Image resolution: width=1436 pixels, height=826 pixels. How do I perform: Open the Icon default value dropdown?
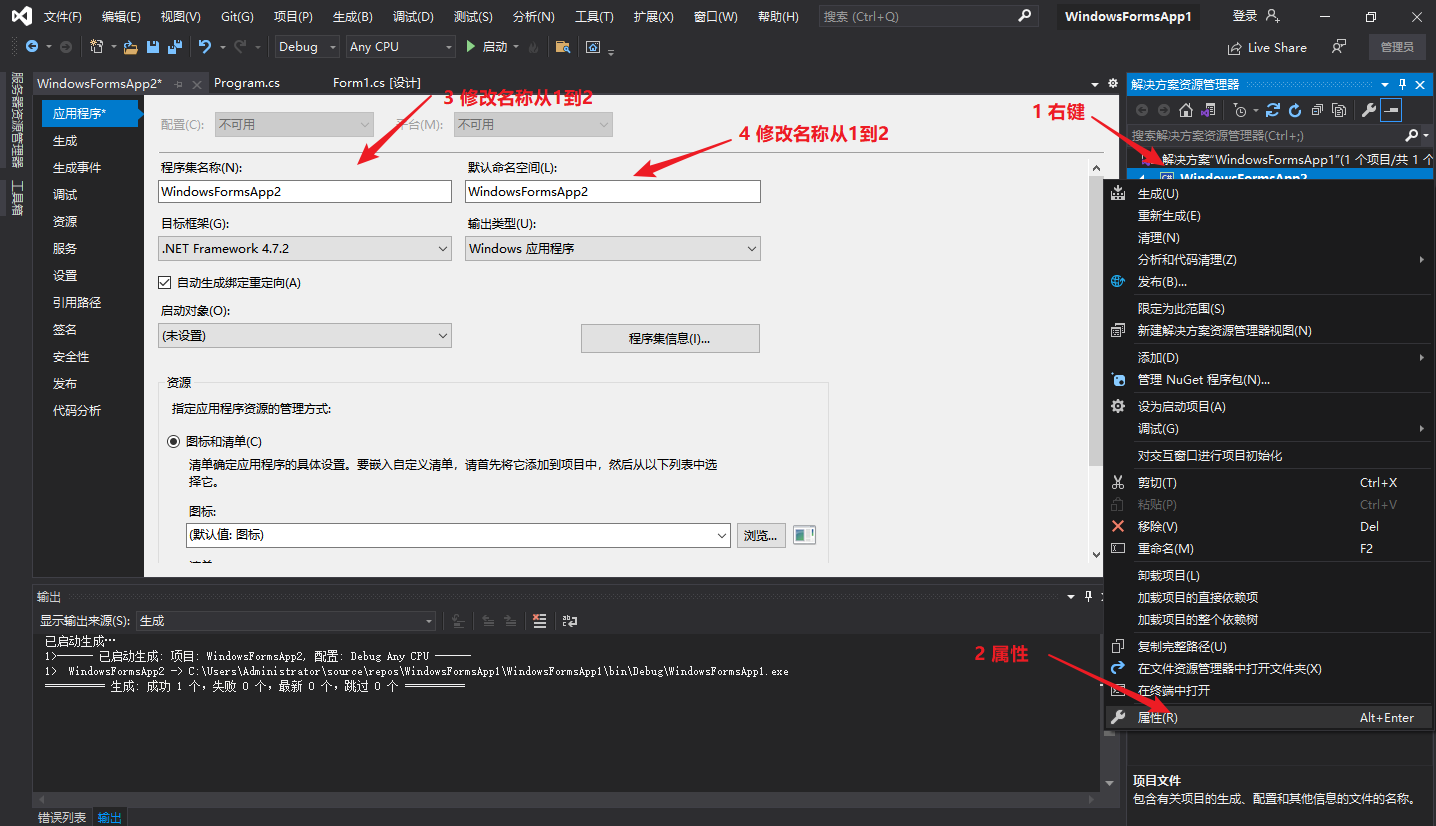(x=458, y=535)
